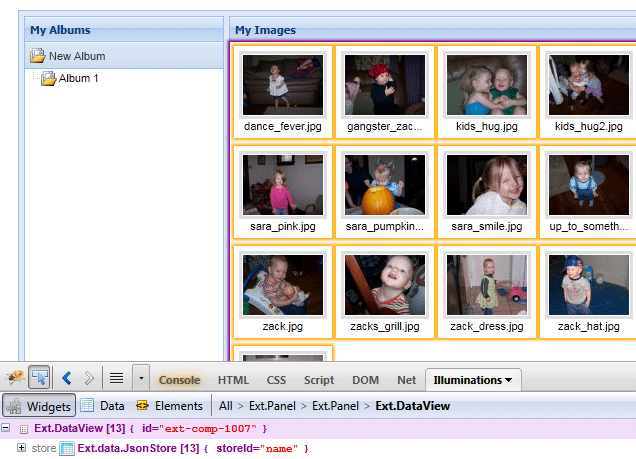Select the sara_smile.jpg thumbnail
The width and height of the screenshot is (636, 459).
(487, 192)
